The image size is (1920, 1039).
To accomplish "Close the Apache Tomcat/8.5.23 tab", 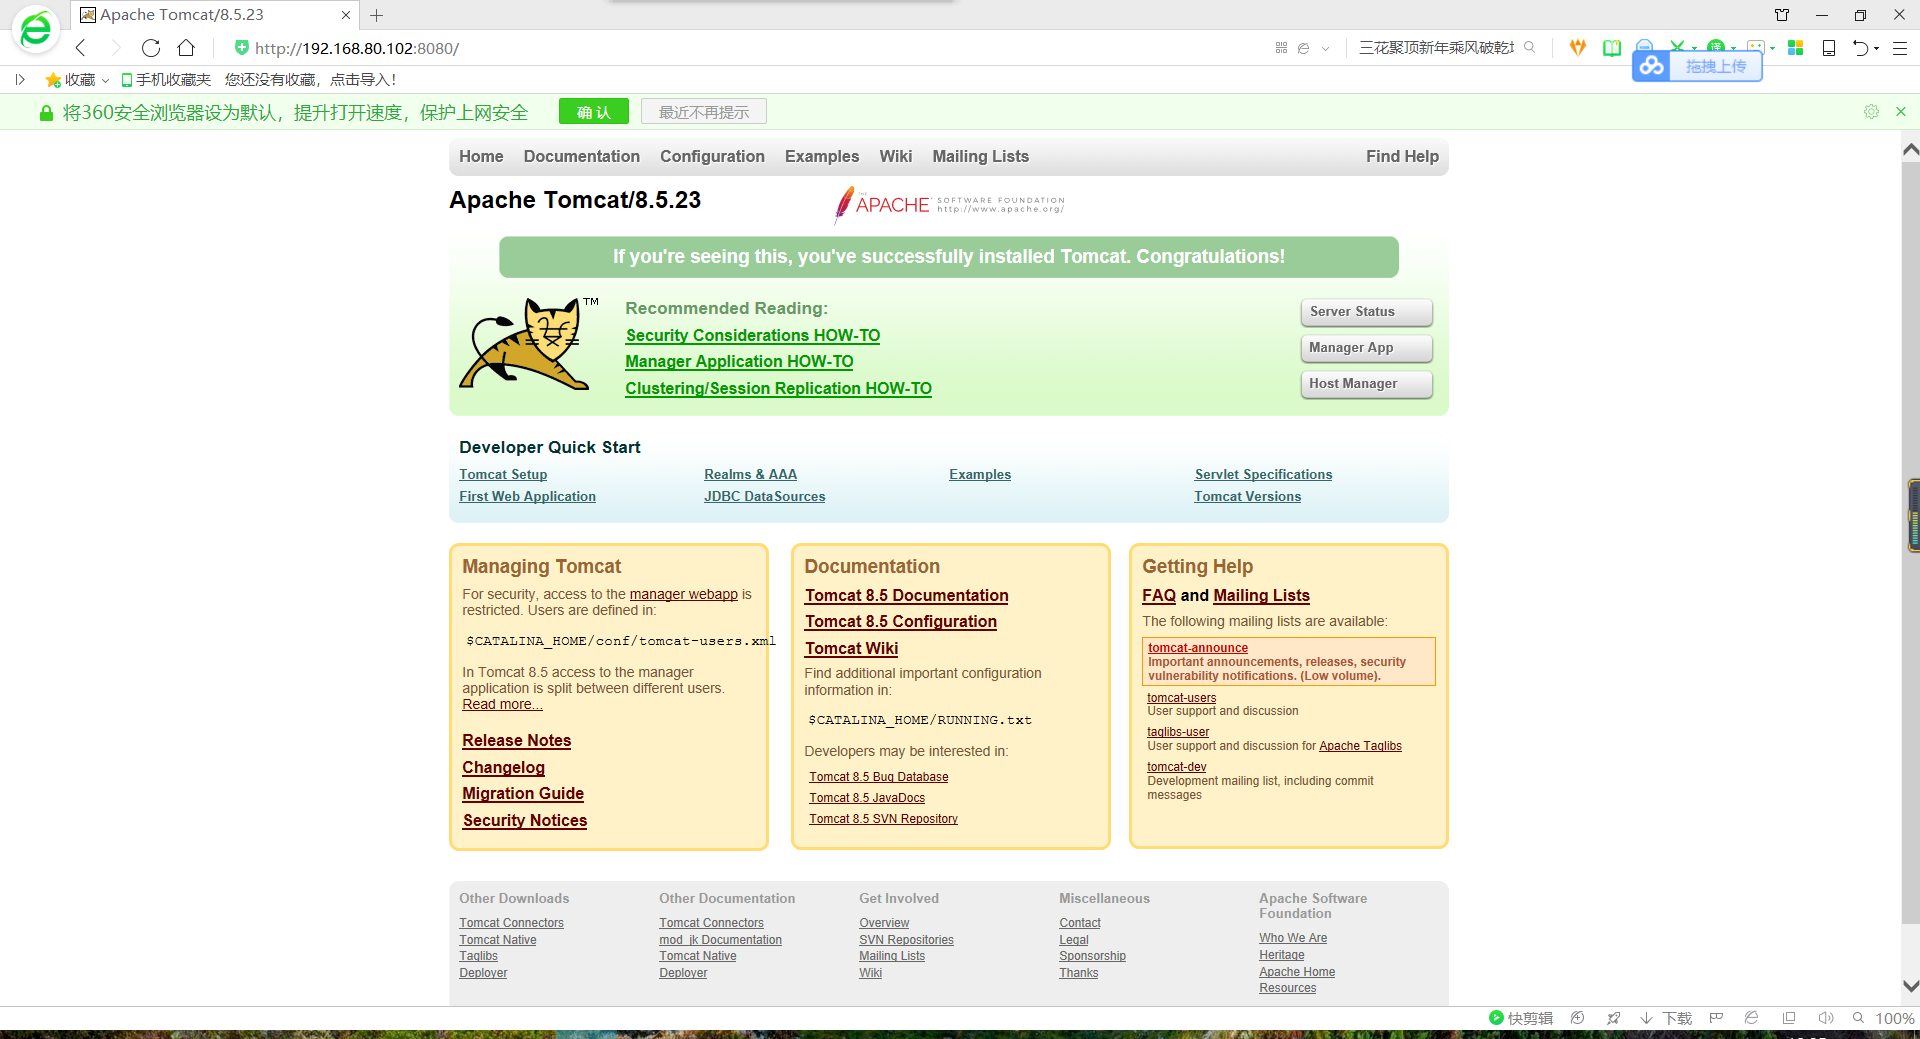I will [346, 15].
